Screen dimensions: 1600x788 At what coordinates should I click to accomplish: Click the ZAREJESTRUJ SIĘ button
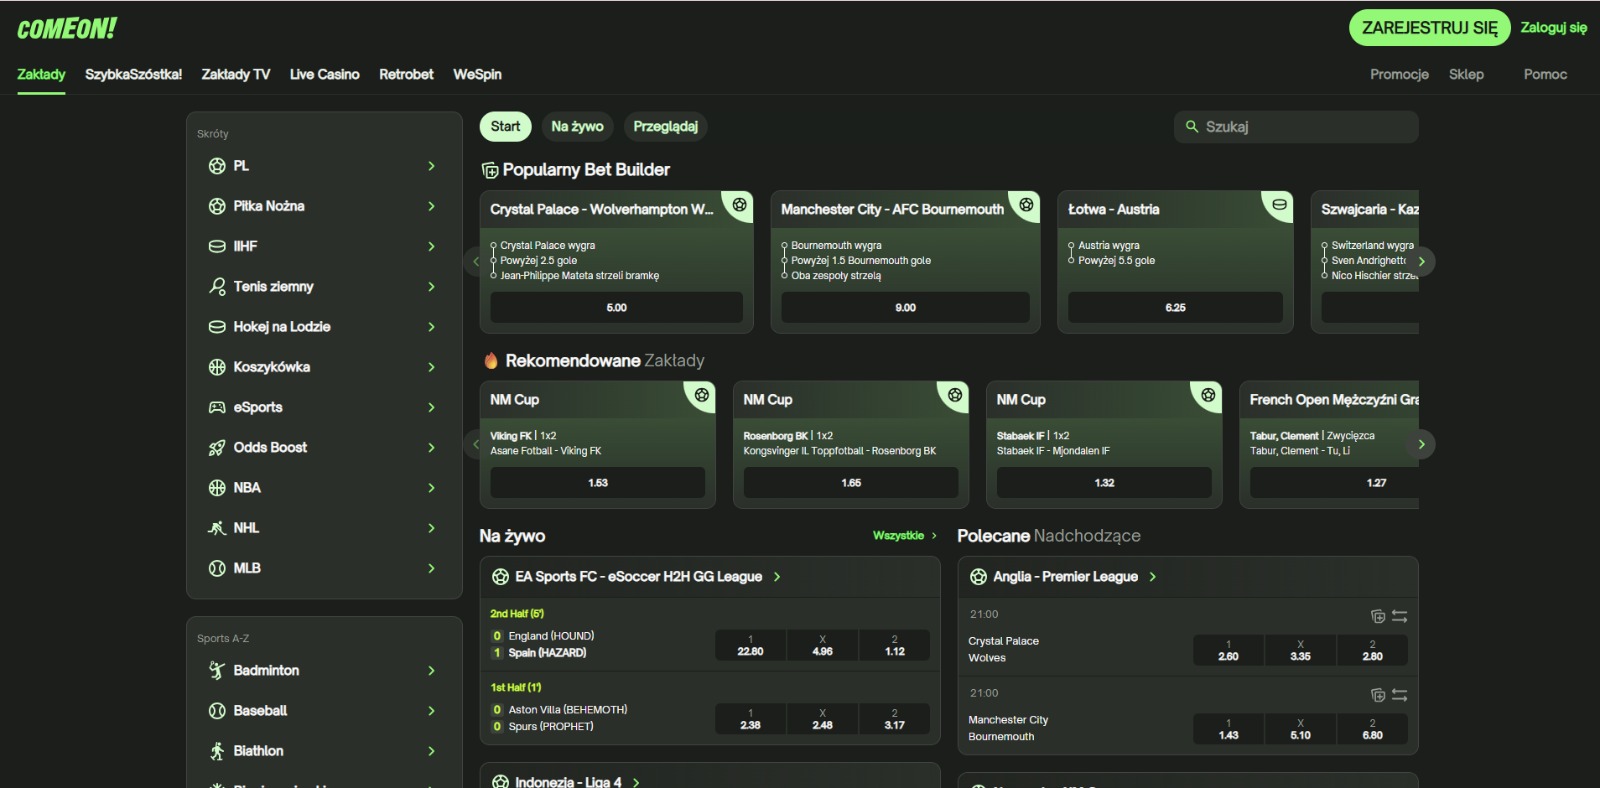pos(1429,28)
